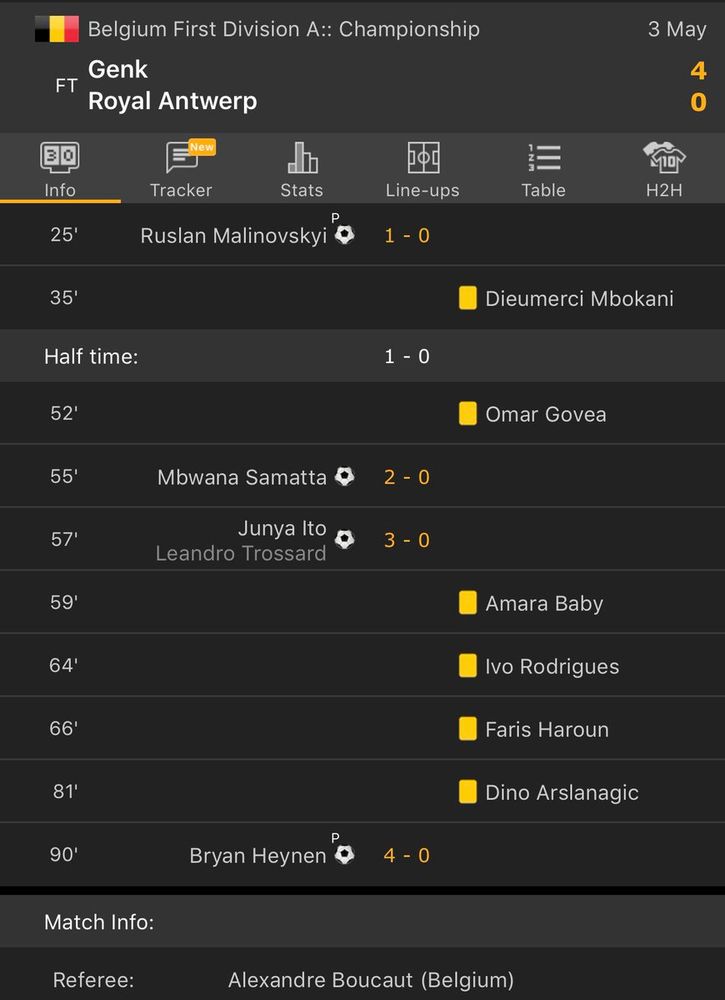The height and width of the screenshot is (1000, 725).
Task: Tap Dieumerci Mbokani's yellow card icon
Action: 467,298
